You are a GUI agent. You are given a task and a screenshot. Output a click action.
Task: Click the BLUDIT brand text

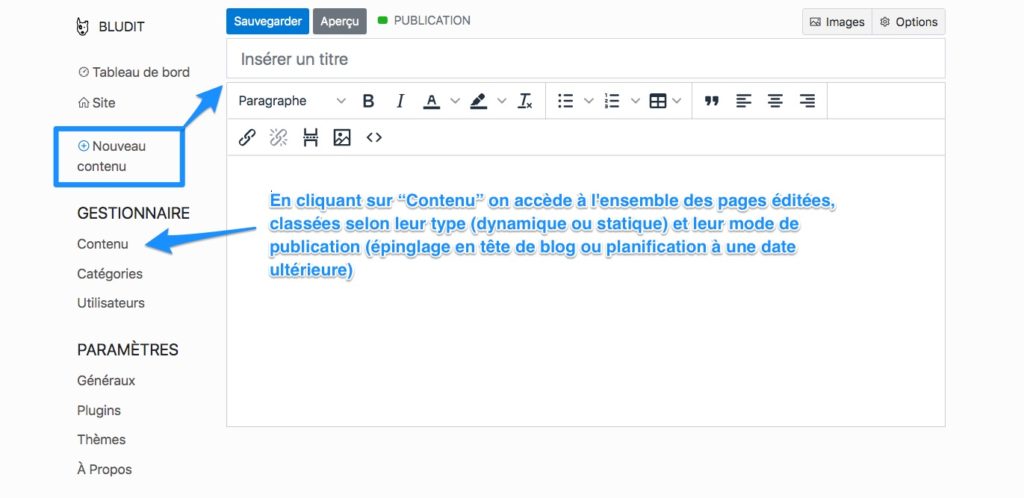coord(121,27)
